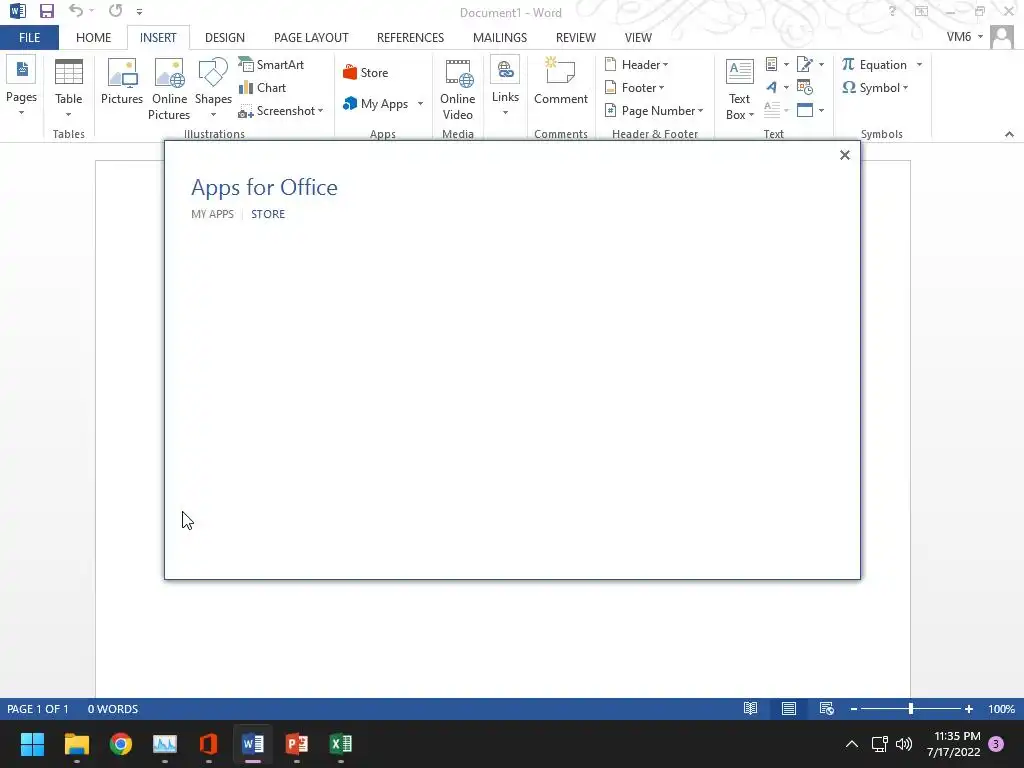Switch to the REFERENCES tab
The width and height of the screenshot is (1024, 768).
pos(410,37)
